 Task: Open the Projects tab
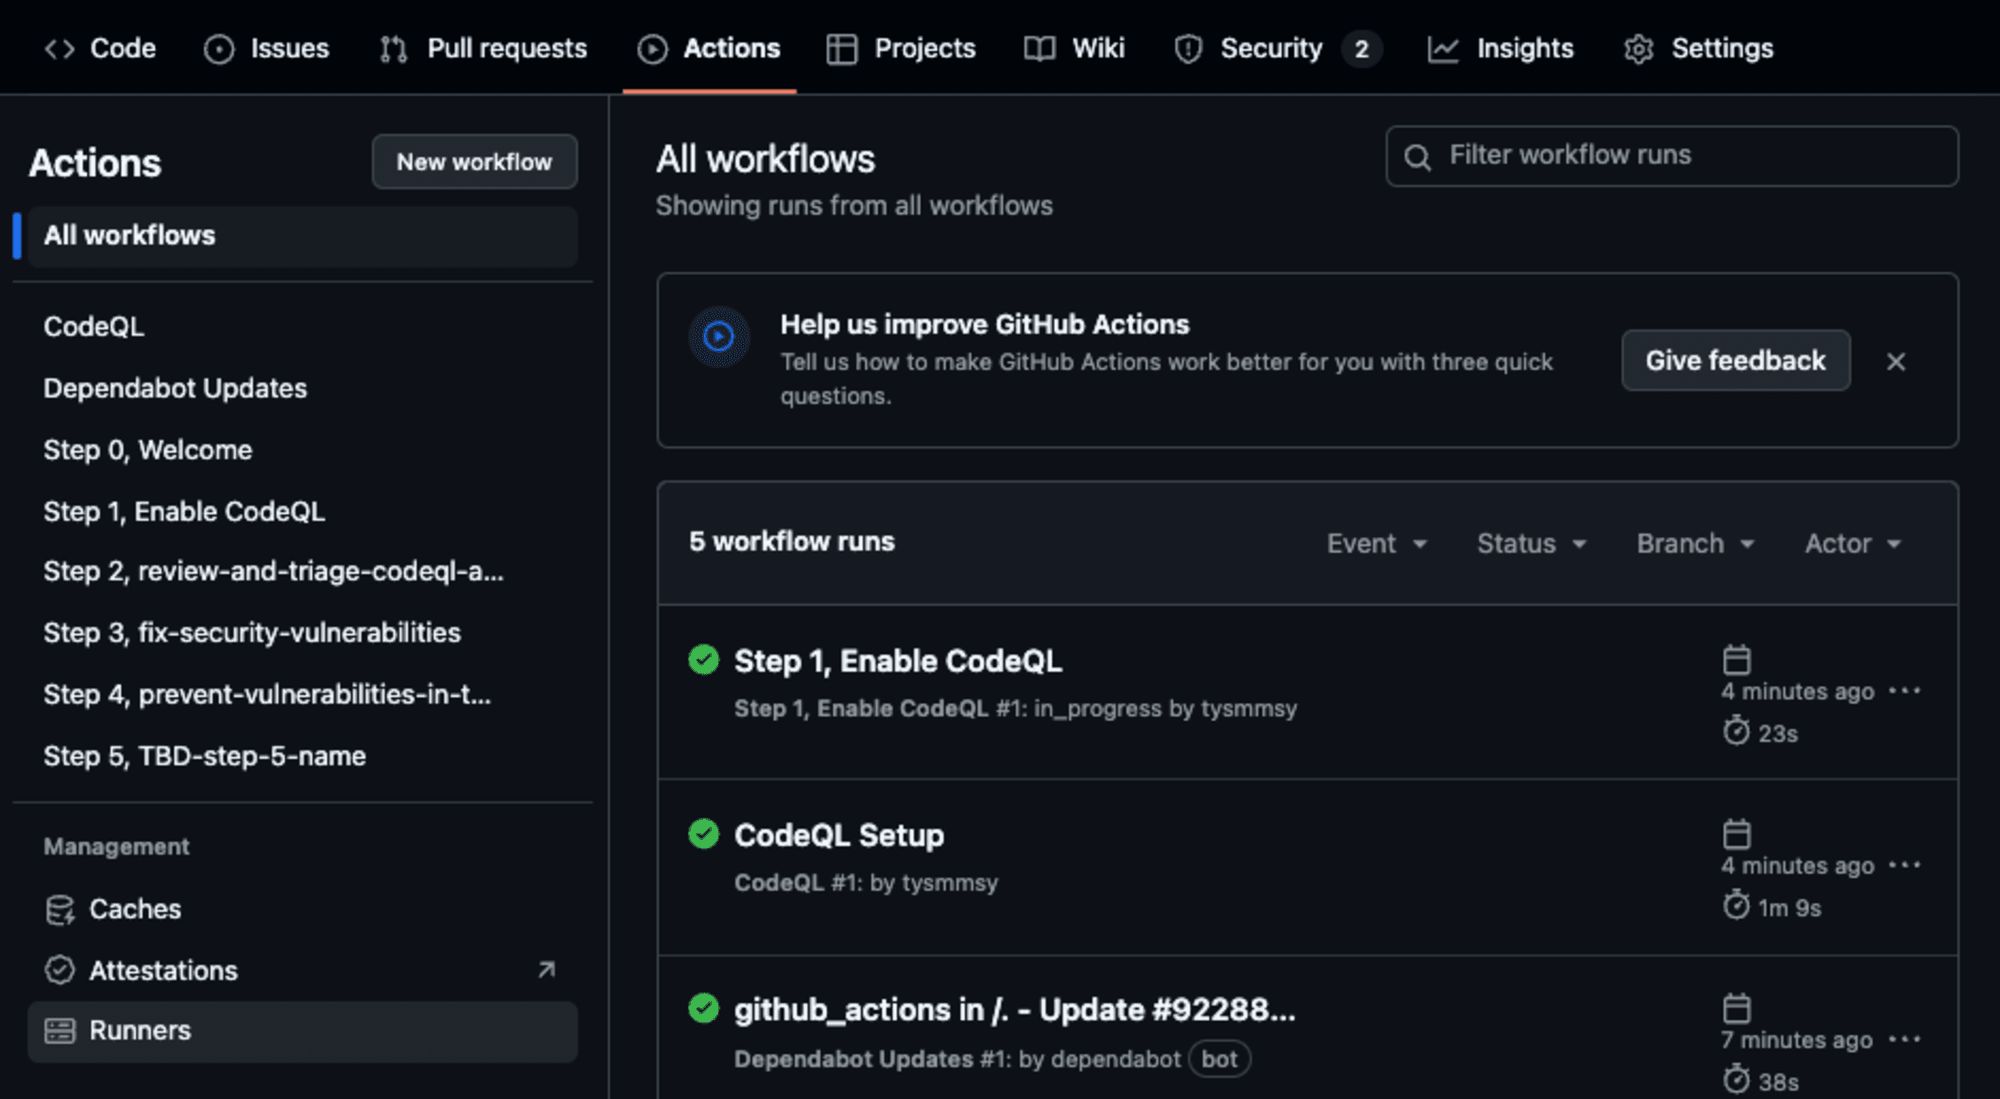coord(901,48)
